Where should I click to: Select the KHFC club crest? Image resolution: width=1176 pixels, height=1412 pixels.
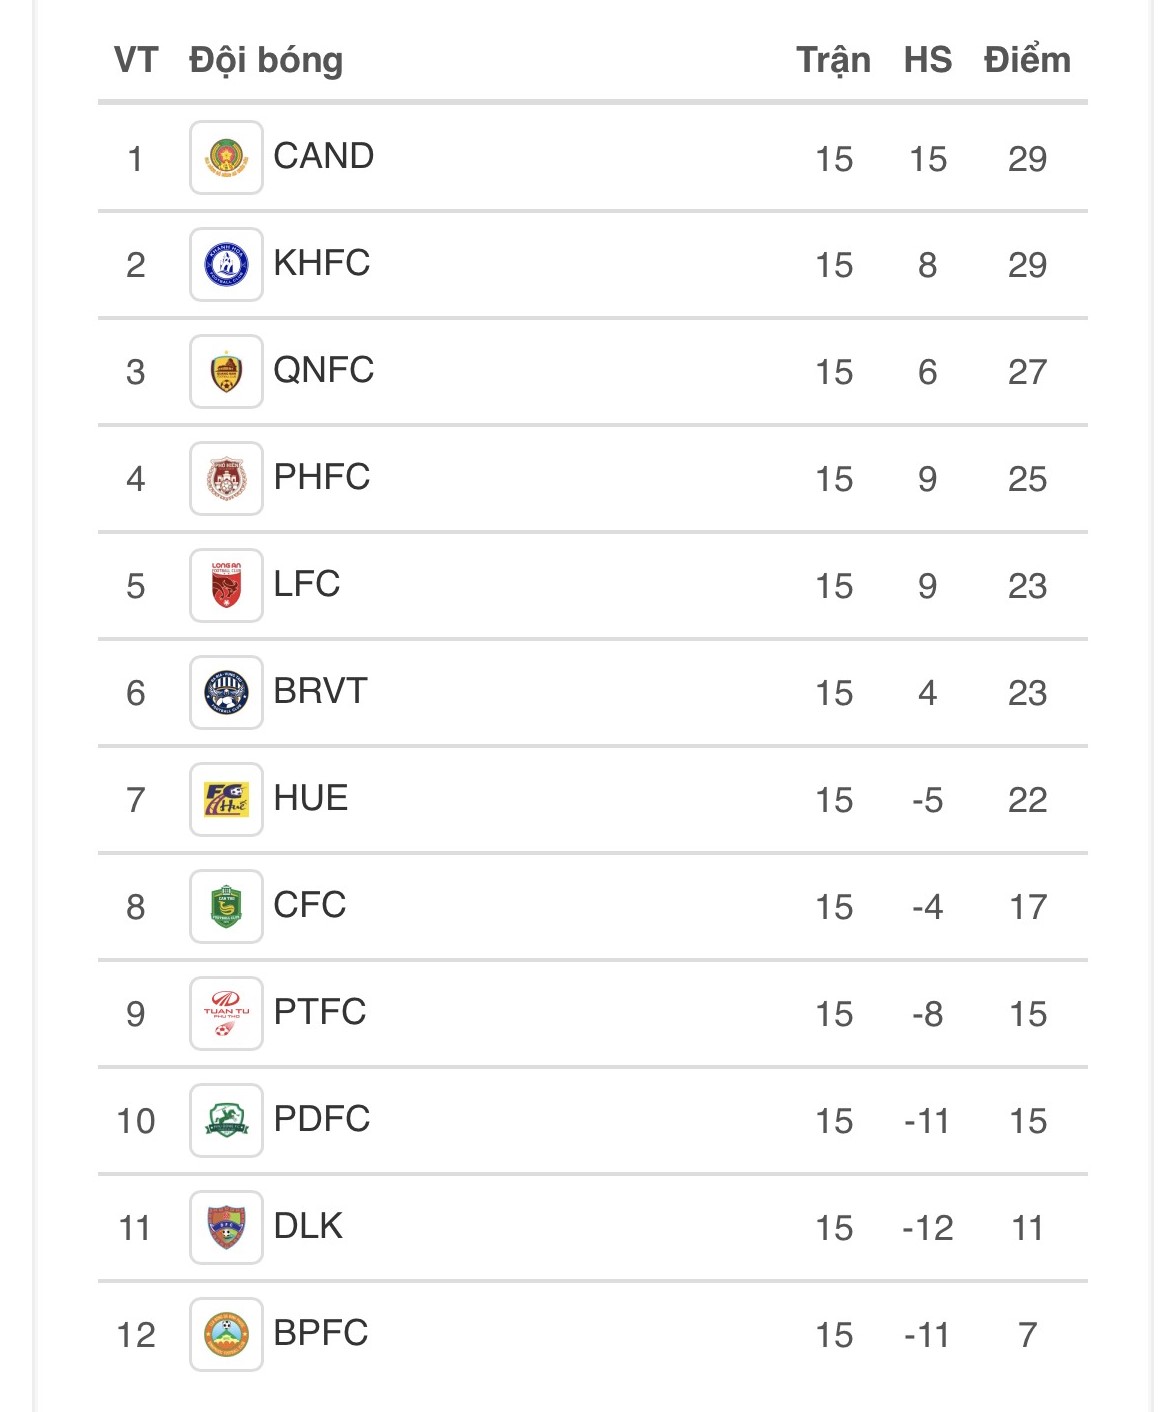click(x=226, y=265)
